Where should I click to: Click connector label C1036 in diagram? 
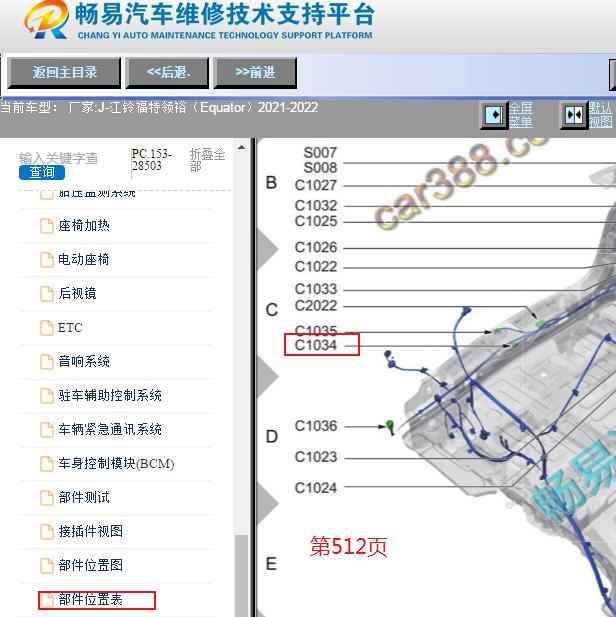316,426
